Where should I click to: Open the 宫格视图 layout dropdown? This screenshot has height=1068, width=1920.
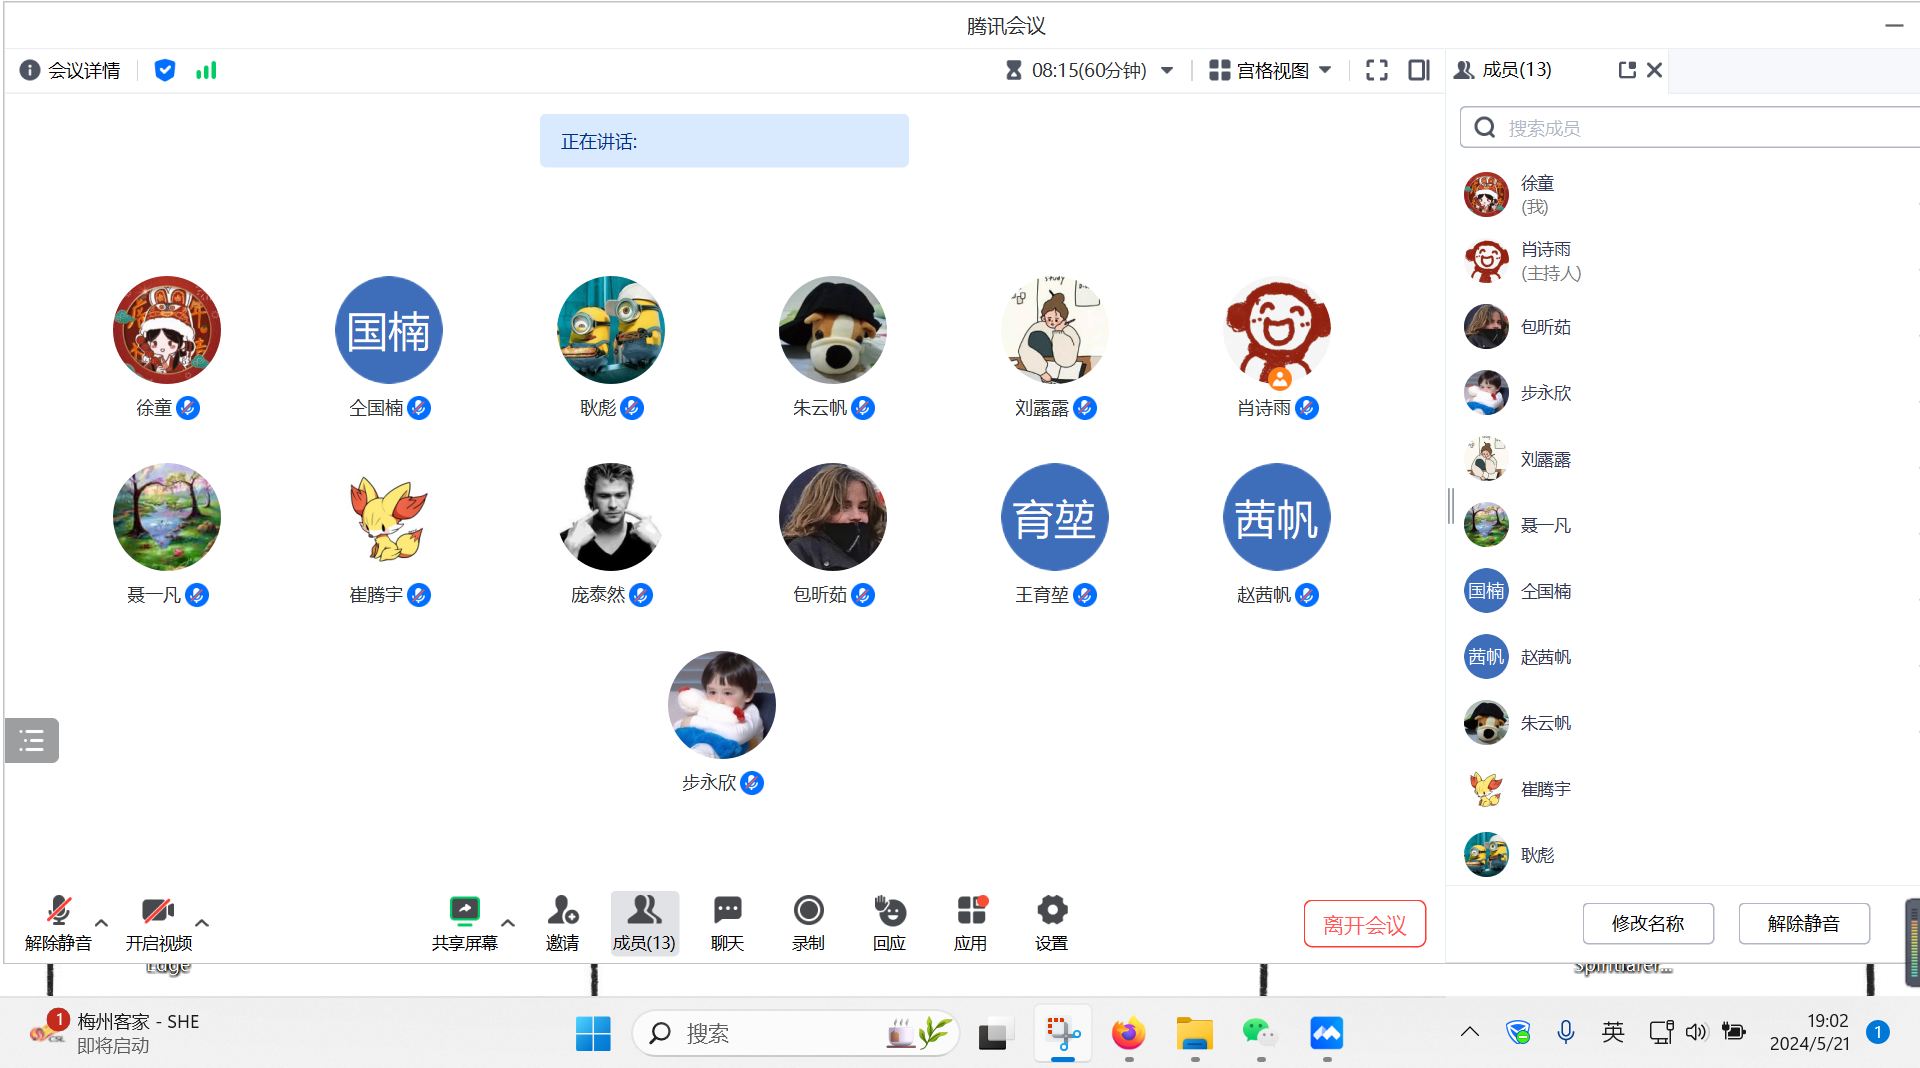[x=1270, y=70]
